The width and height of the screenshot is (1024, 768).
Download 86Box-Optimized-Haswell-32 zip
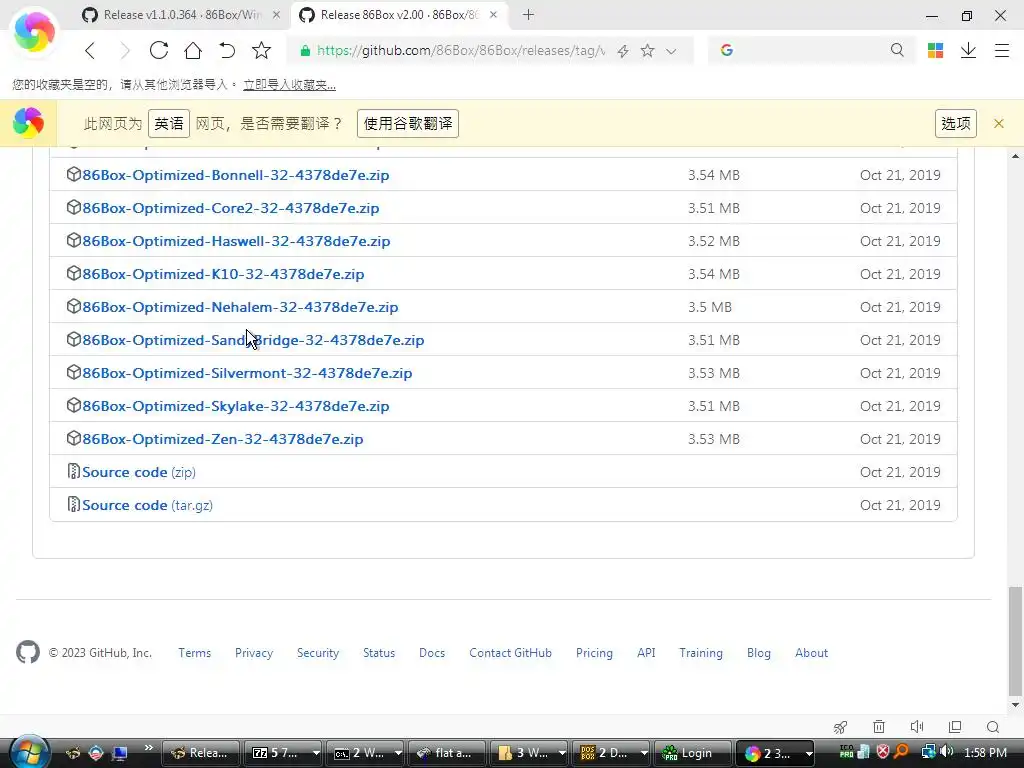pyautogui.click(x=236, y=241)
